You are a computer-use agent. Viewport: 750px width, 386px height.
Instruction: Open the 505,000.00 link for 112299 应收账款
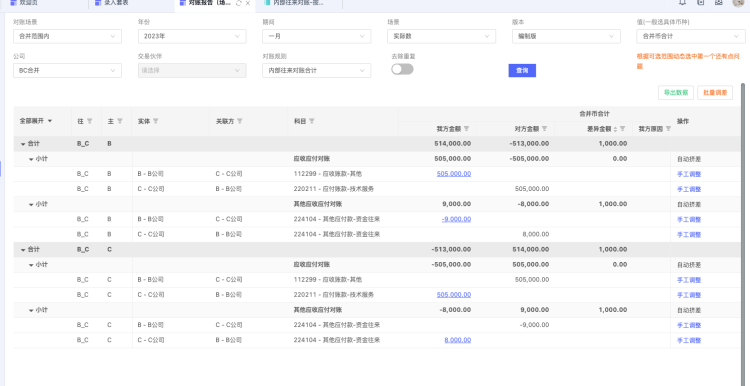click(x=453, y=174)
